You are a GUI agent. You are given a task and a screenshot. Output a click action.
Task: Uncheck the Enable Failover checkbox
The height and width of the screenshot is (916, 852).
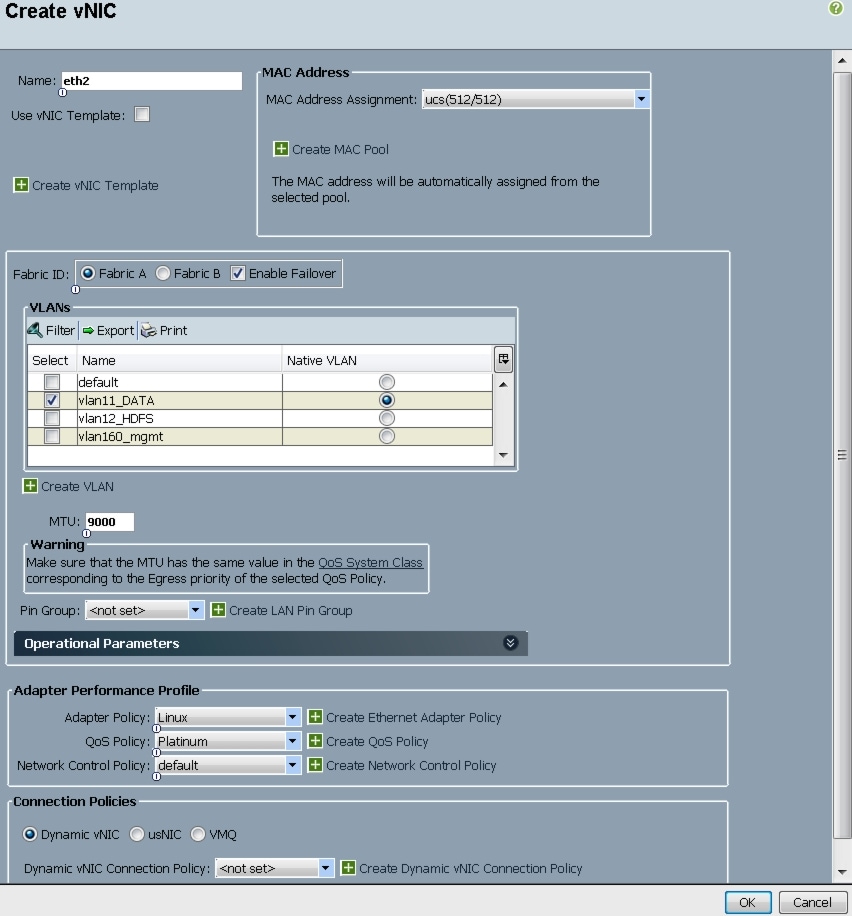237,273
